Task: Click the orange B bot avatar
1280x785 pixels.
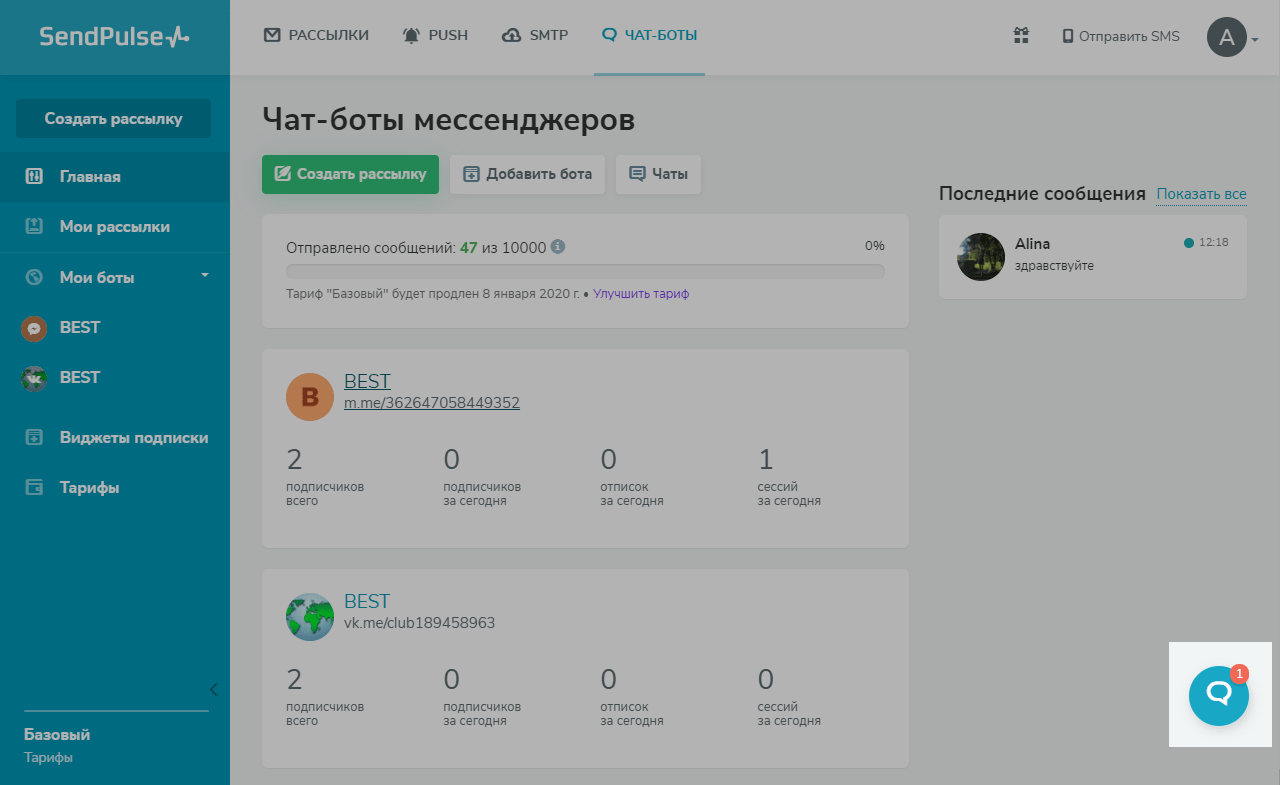Action: [309, 397]
